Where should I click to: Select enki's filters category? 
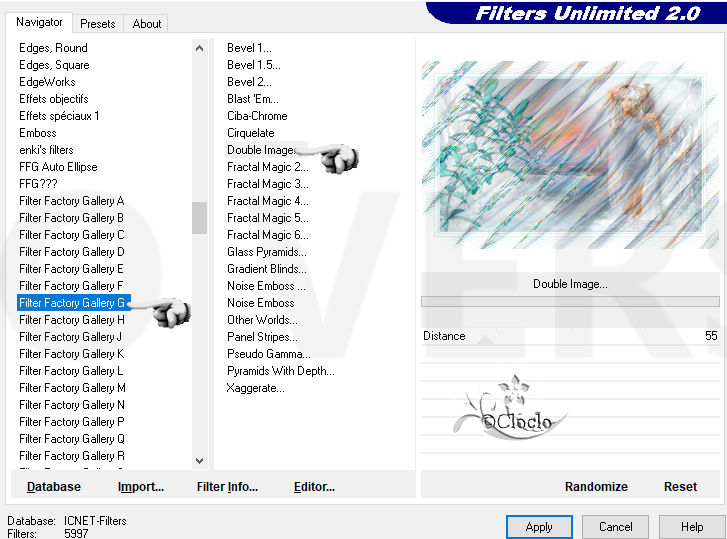[x=46, y=150]
